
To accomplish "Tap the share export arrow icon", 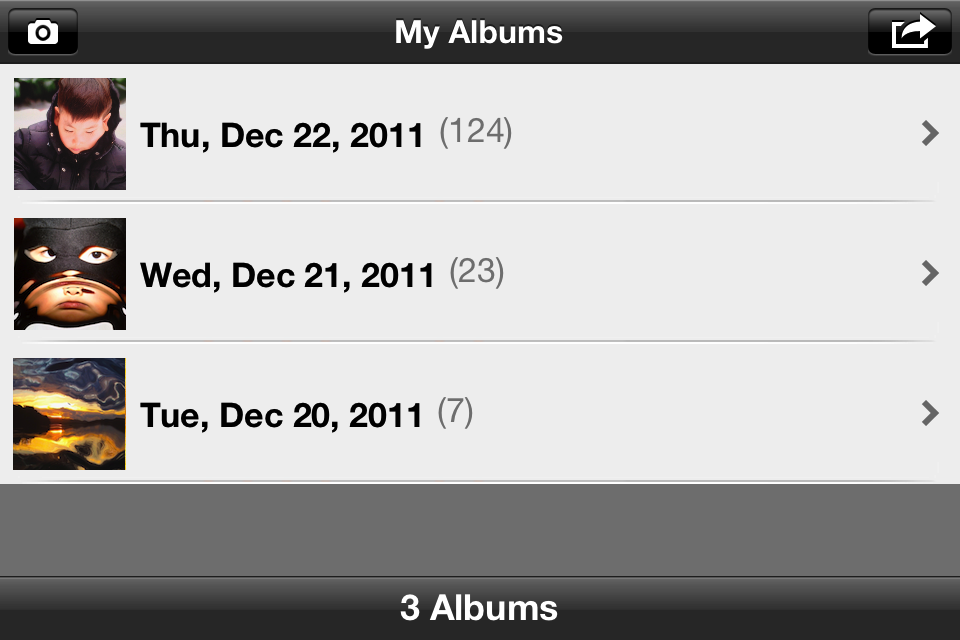I will (x=910, y=32).
